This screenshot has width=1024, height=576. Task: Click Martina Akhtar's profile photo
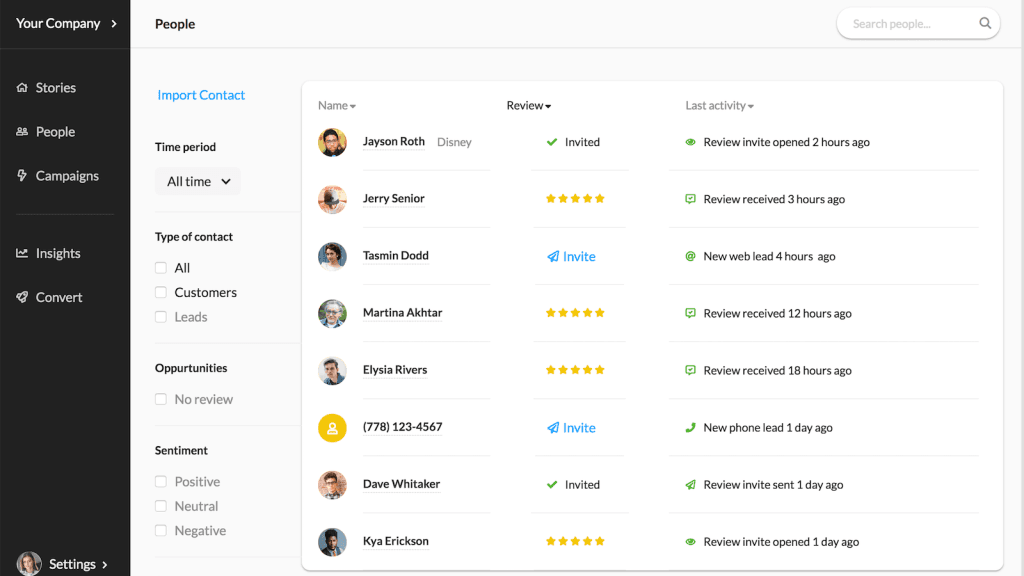(332, 312)
